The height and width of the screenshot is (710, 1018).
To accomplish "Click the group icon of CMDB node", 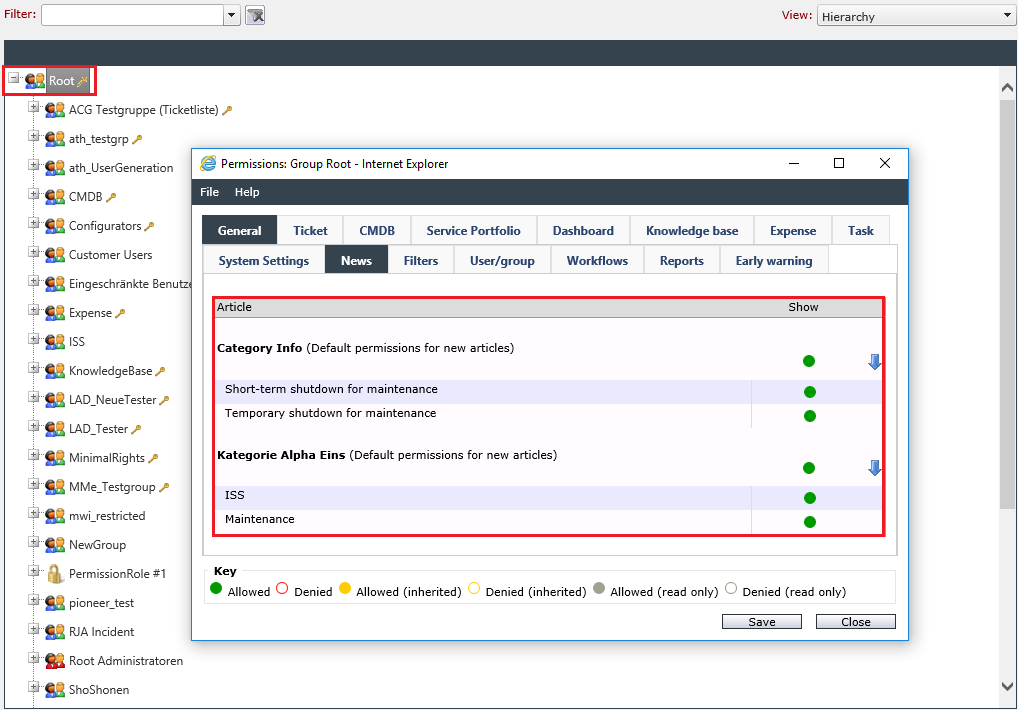I will [55, 197].
